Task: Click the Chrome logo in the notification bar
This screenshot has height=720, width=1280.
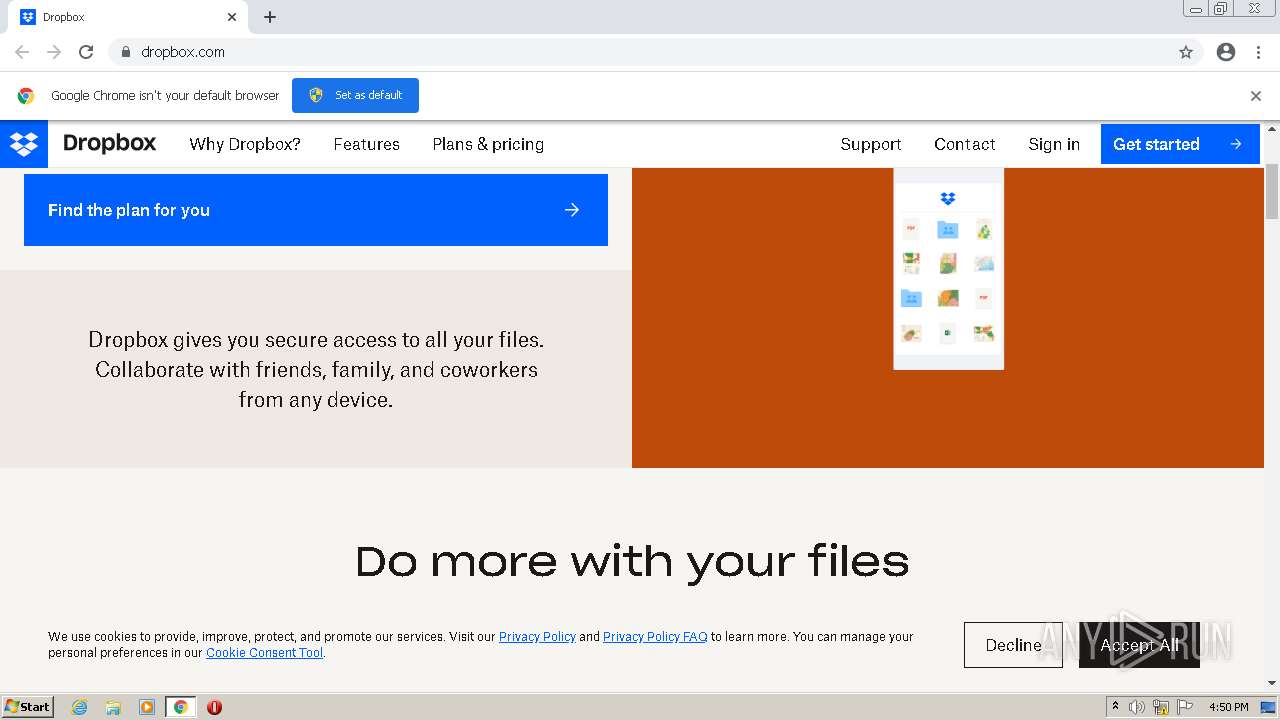Action: point(26,96)
